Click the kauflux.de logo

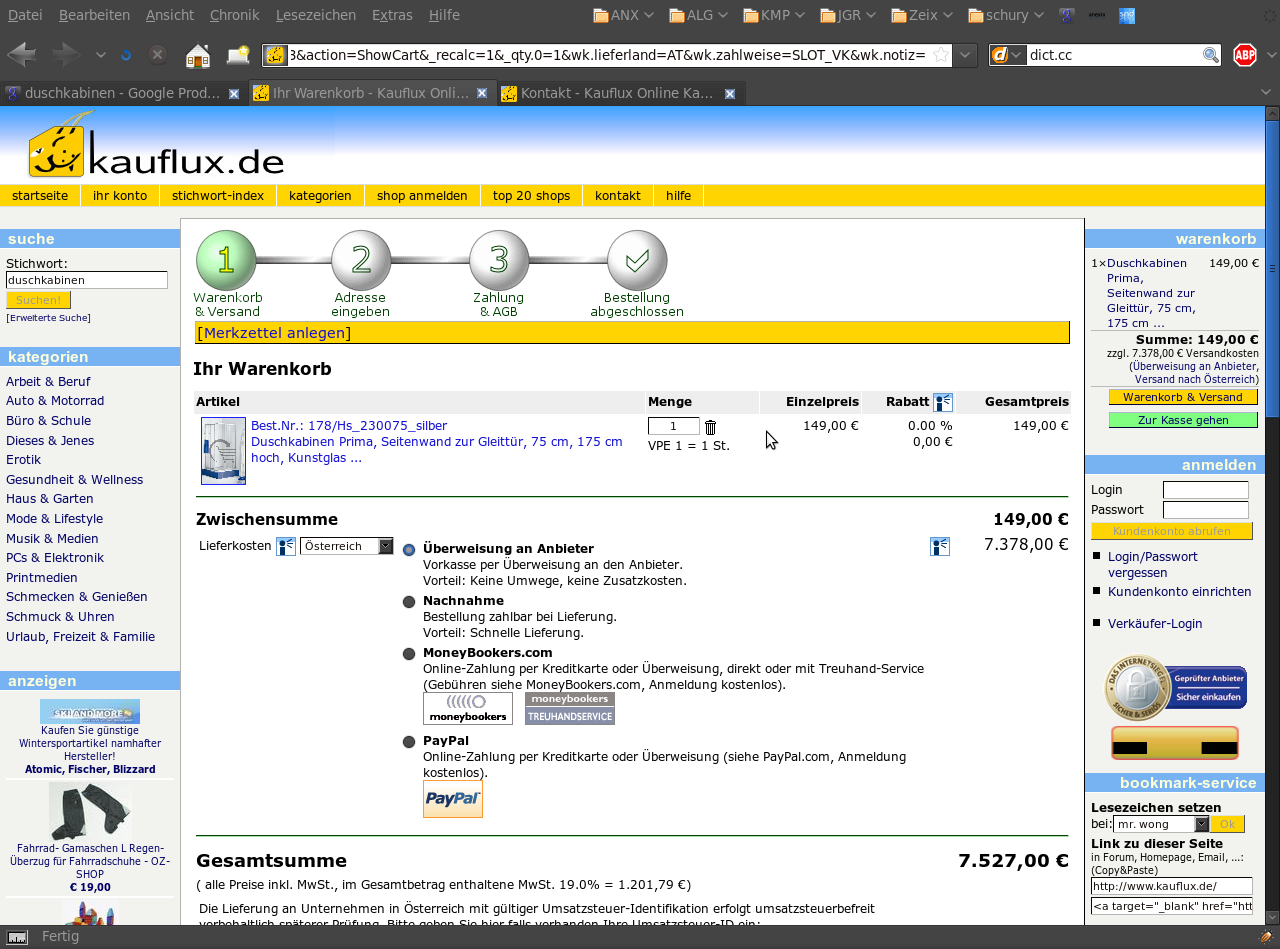point(157,146)
